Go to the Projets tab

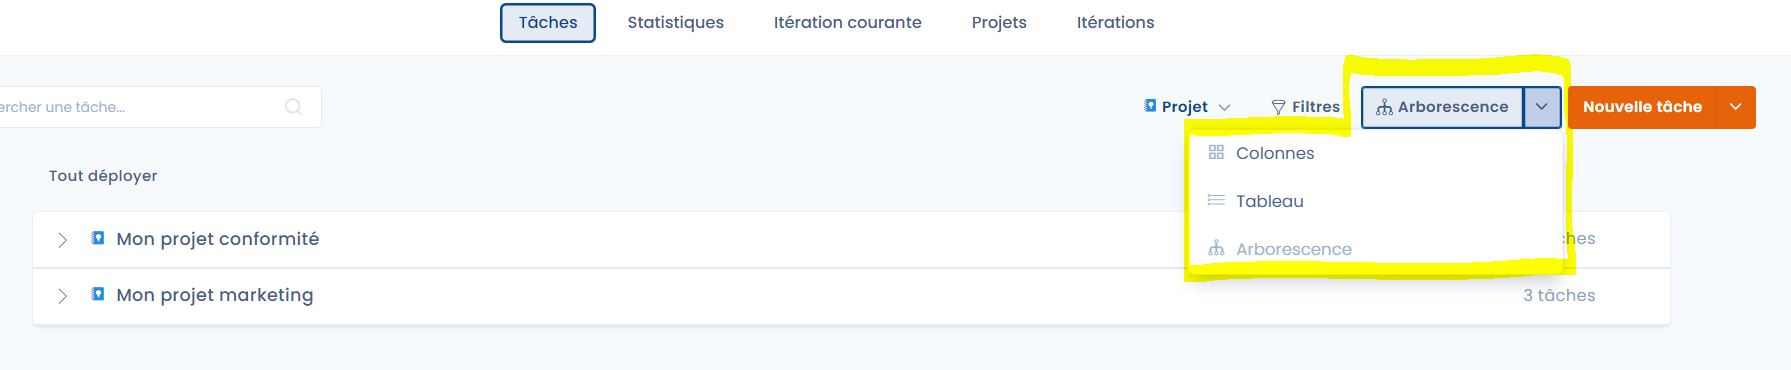(999, 22)
